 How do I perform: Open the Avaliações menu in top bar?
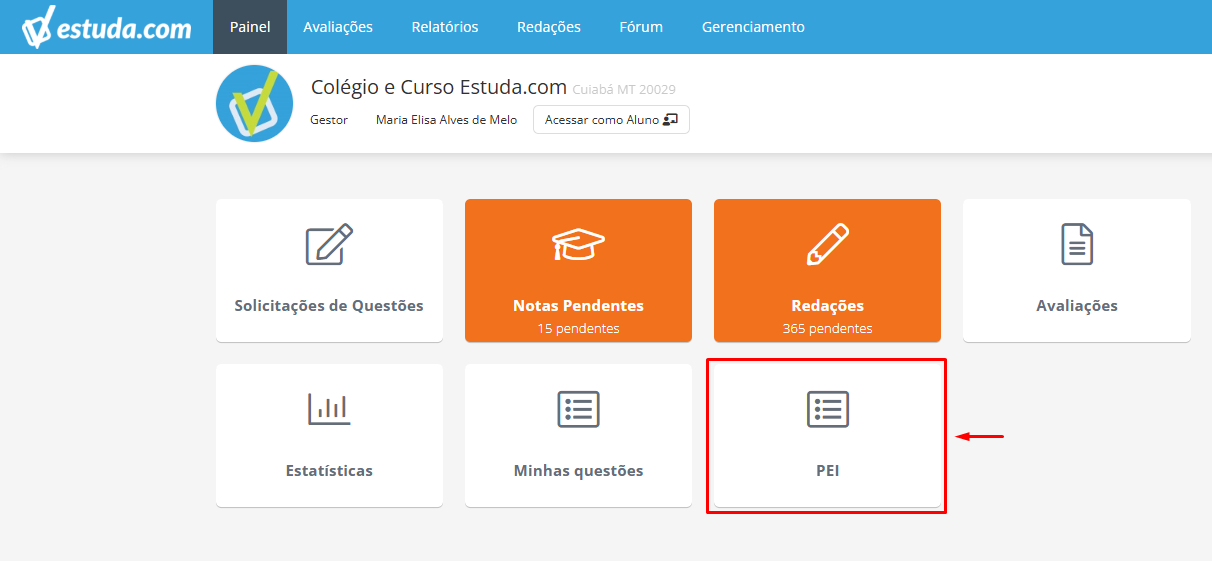coord(338,27)
